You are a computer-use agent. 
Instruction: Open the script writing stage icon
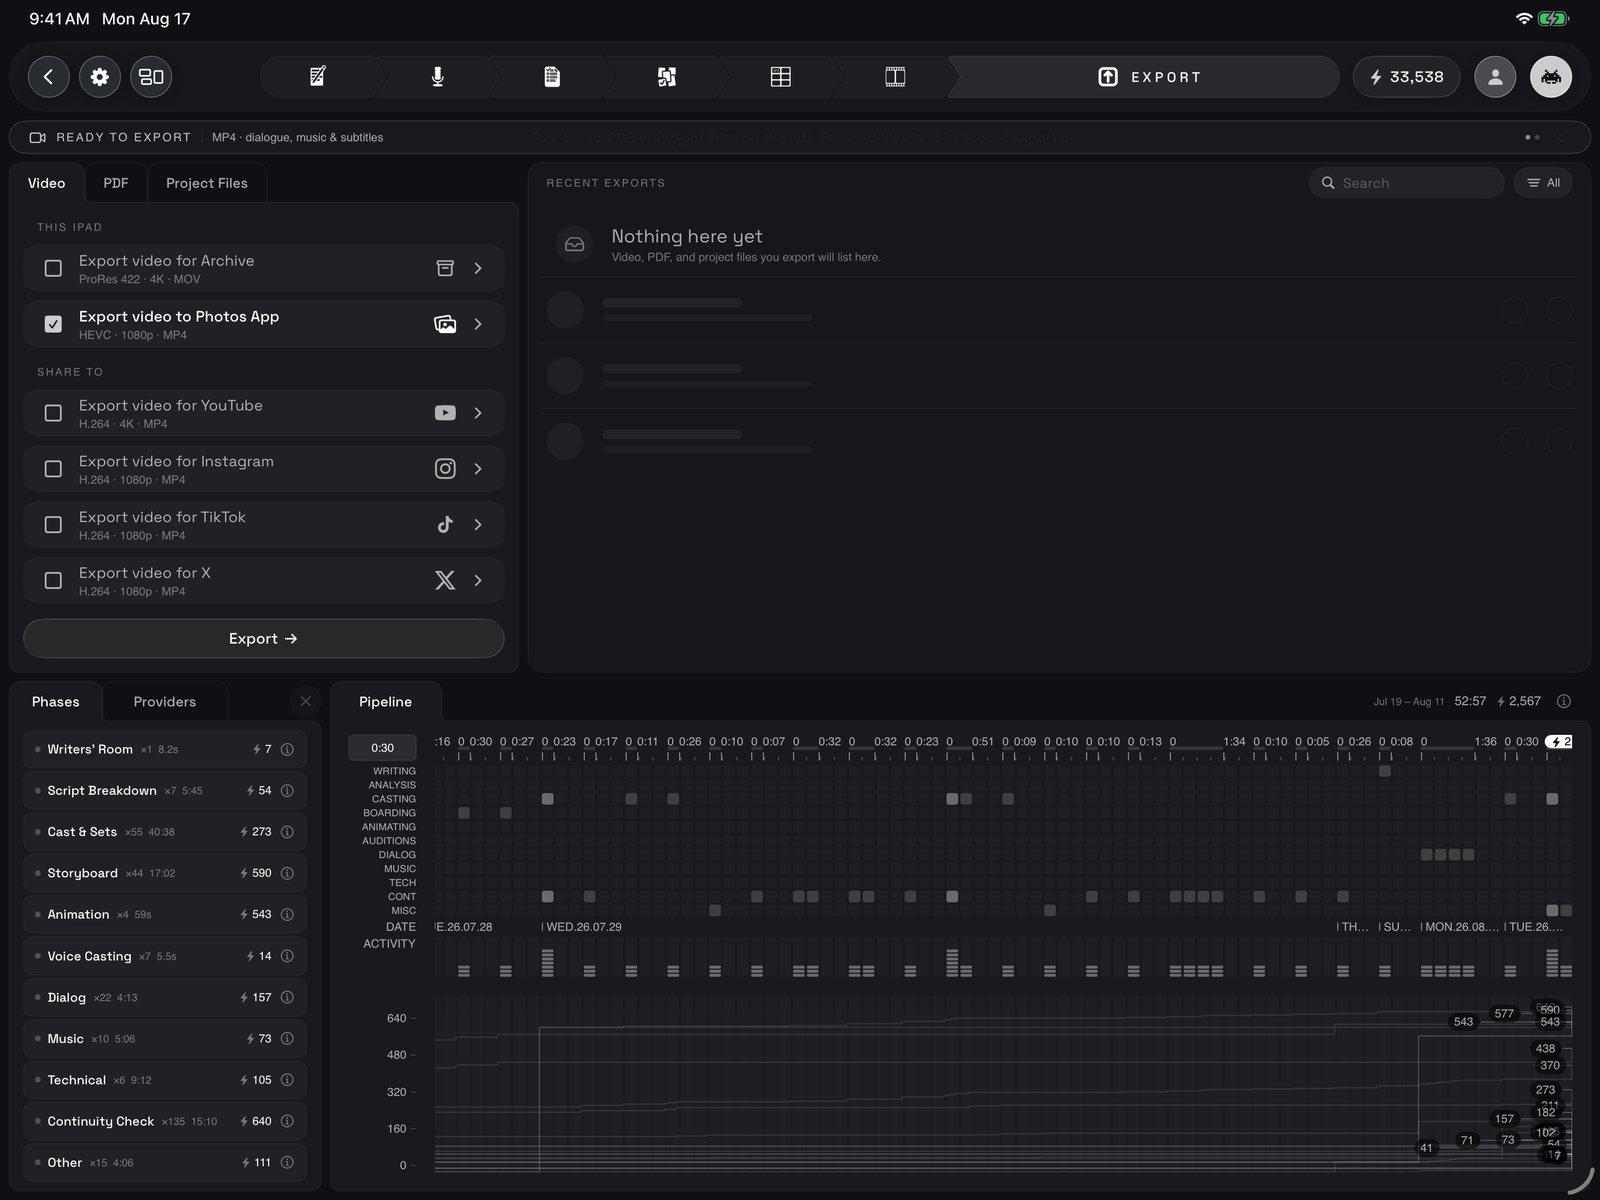318,77
